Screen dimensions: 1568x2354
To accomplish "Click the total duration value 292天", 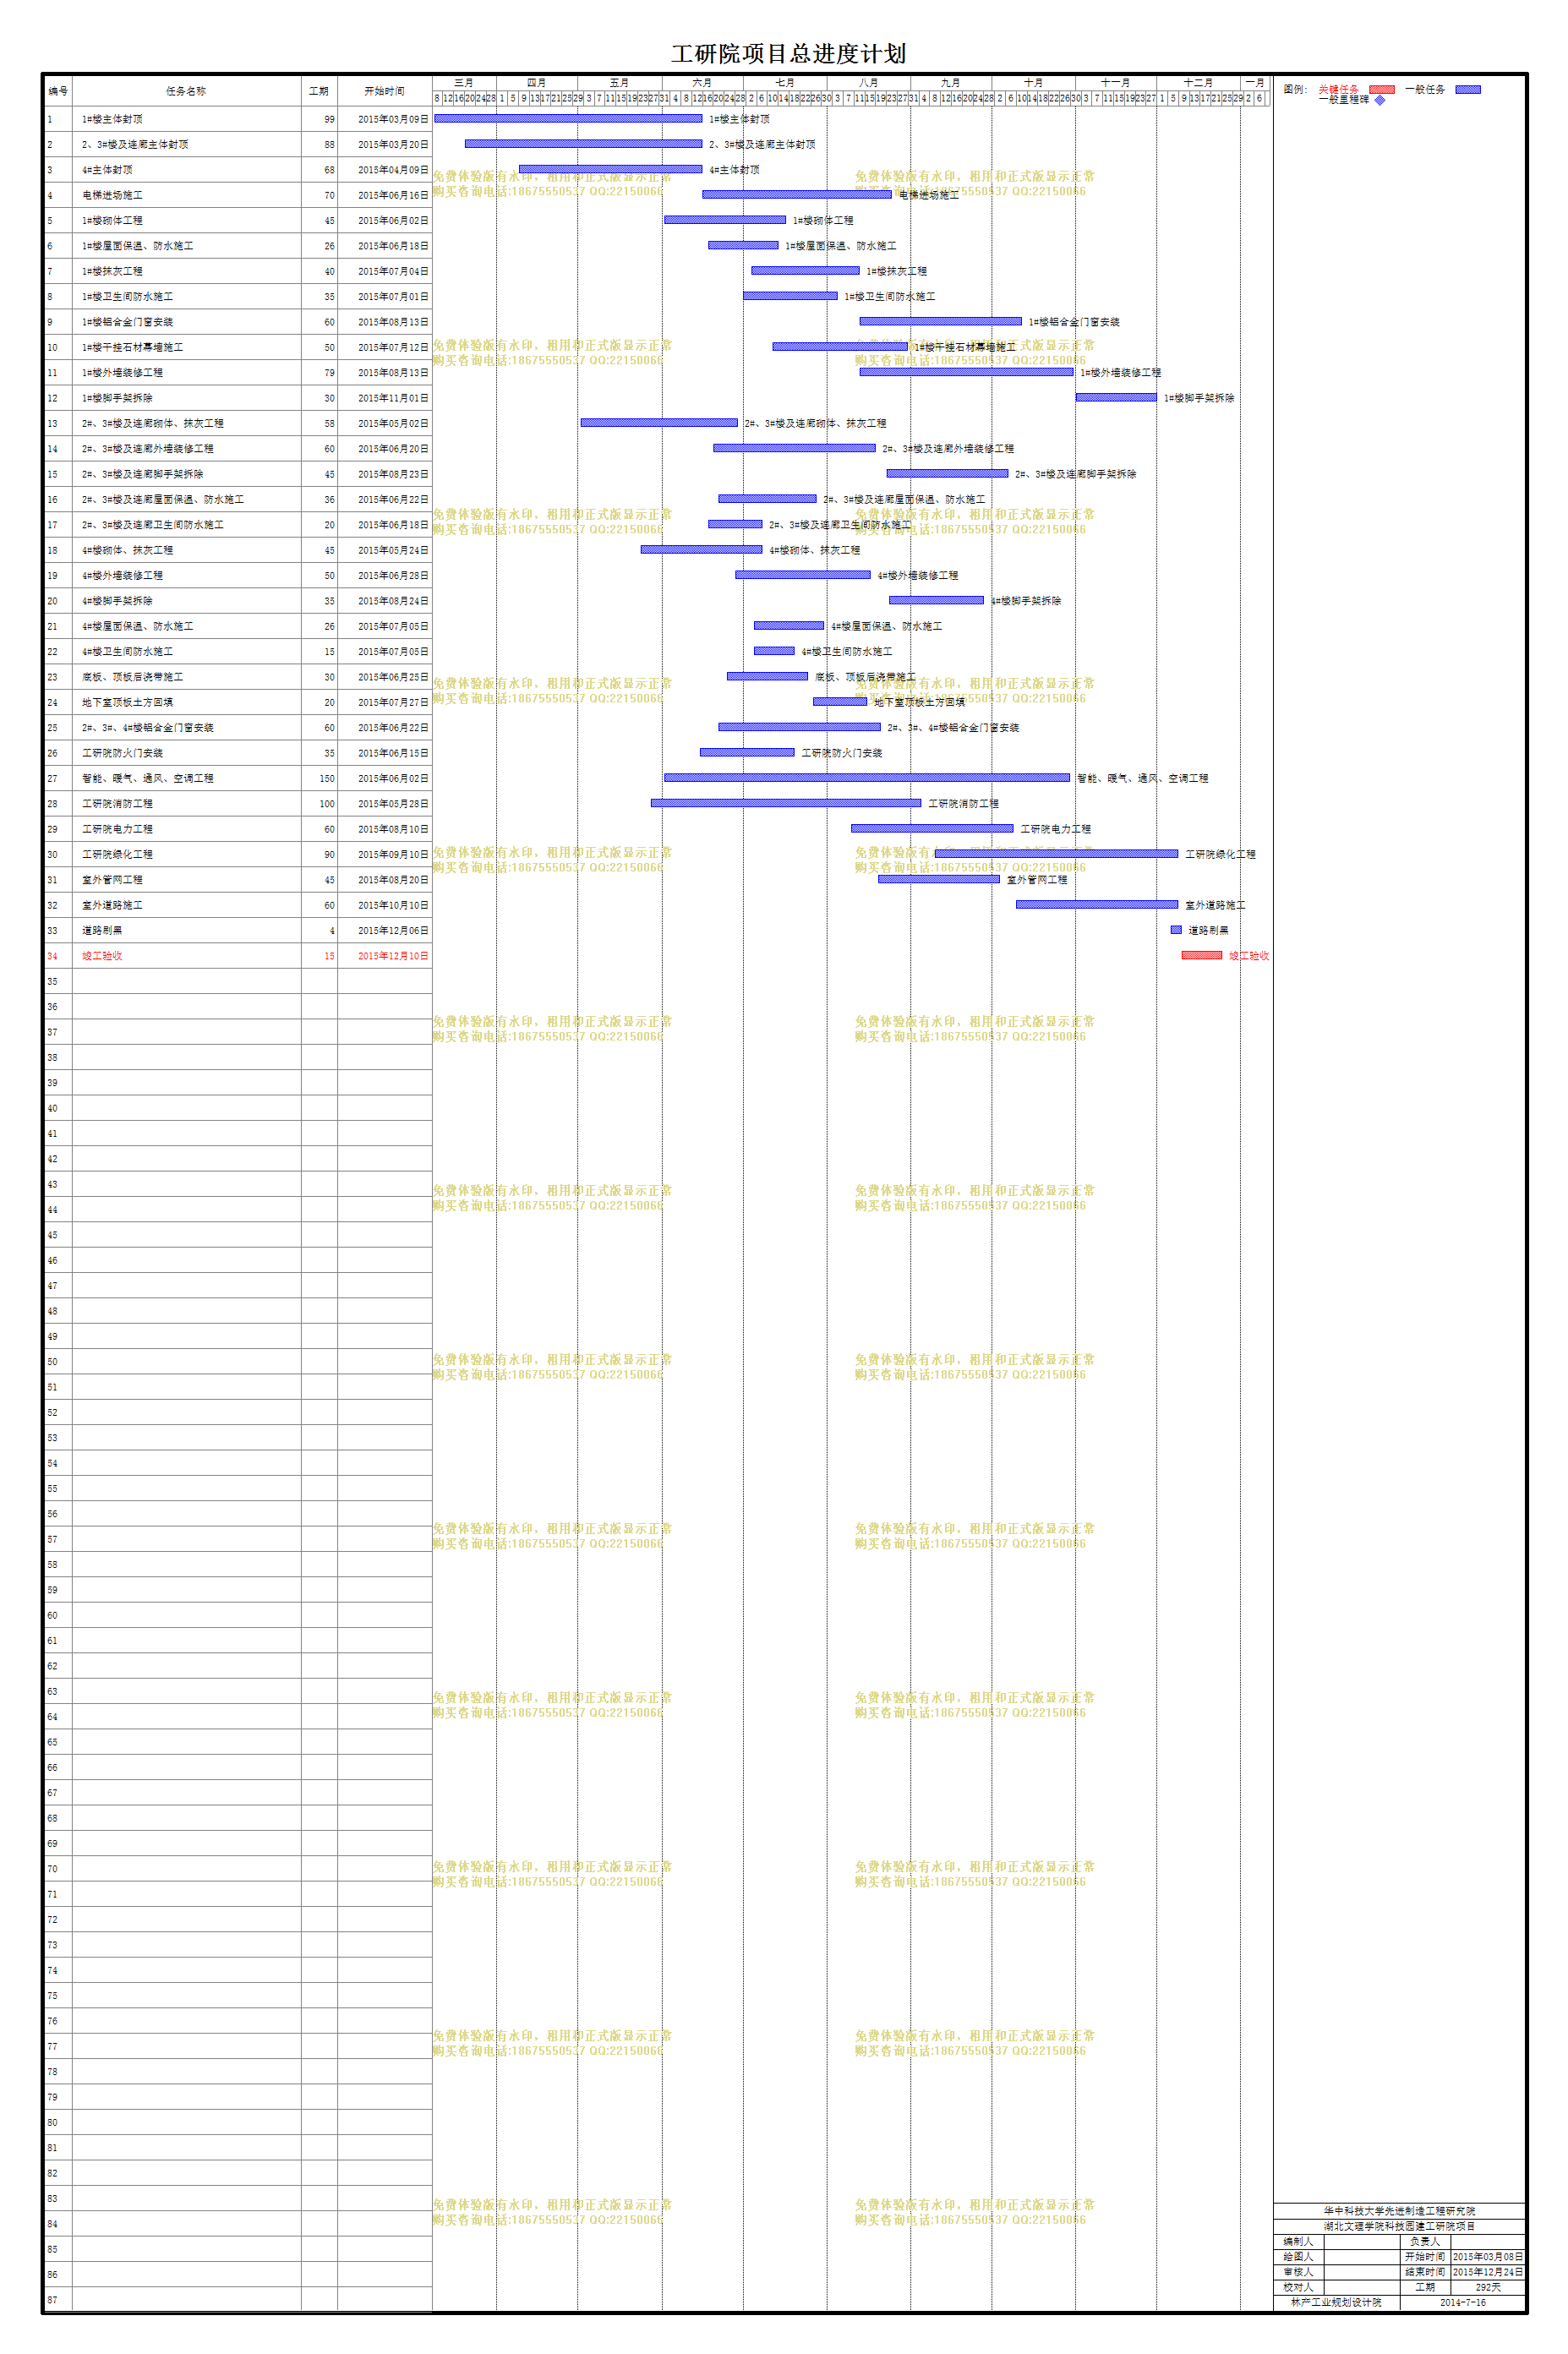I will 1487,2286.
